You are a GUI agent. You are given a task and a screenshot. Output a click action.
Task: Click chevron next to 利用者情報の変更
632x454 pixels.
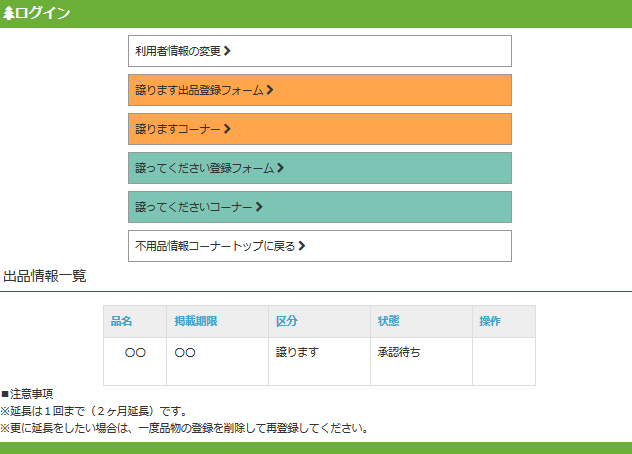click(228, 51)
